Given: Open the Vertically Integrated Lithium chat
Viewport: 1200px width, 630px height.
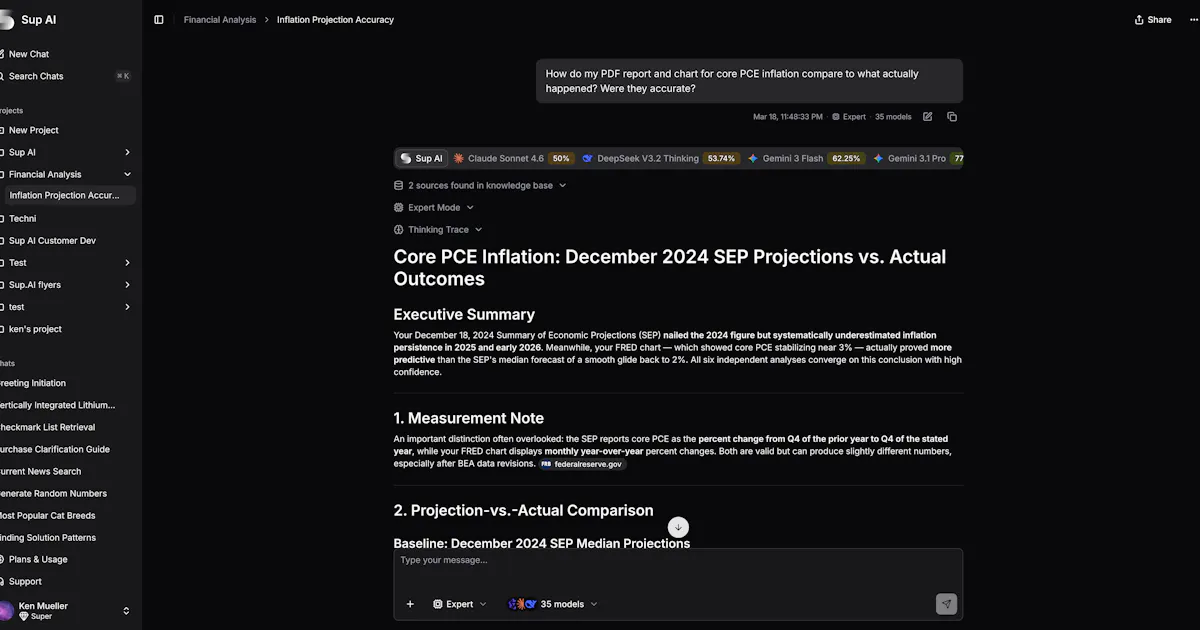Looking at the screenshot, I should click(x=57, y=405).
